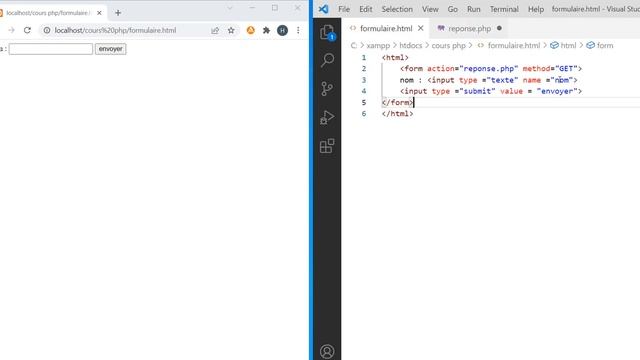The width and height of the screenshot is (640, 360).
Task: Click the "reponse.php" action value in code
Action: (489, 69)
